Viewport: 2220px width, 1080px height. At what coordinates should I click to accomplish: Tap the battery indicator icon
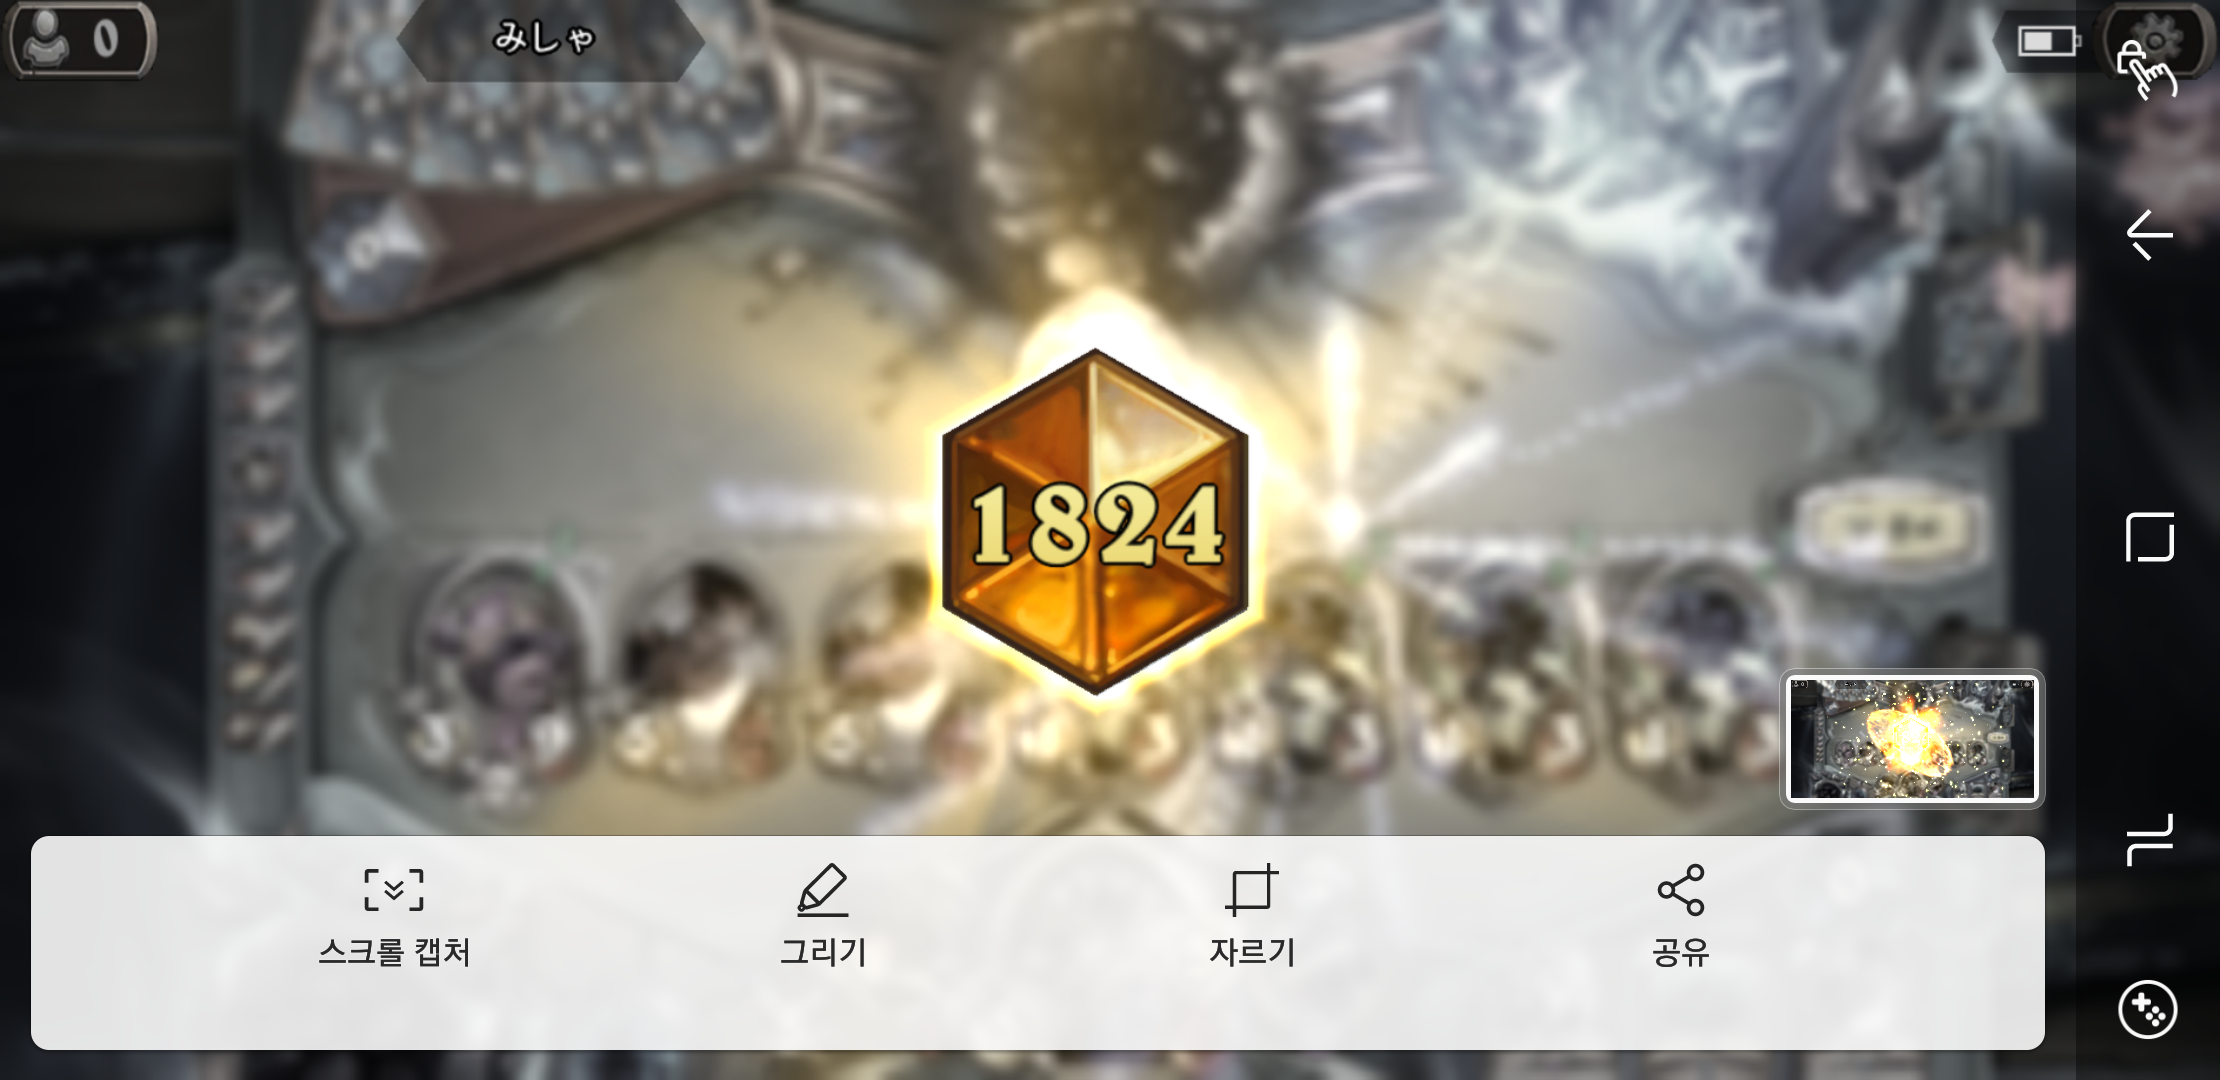(x=2048, y=41)
